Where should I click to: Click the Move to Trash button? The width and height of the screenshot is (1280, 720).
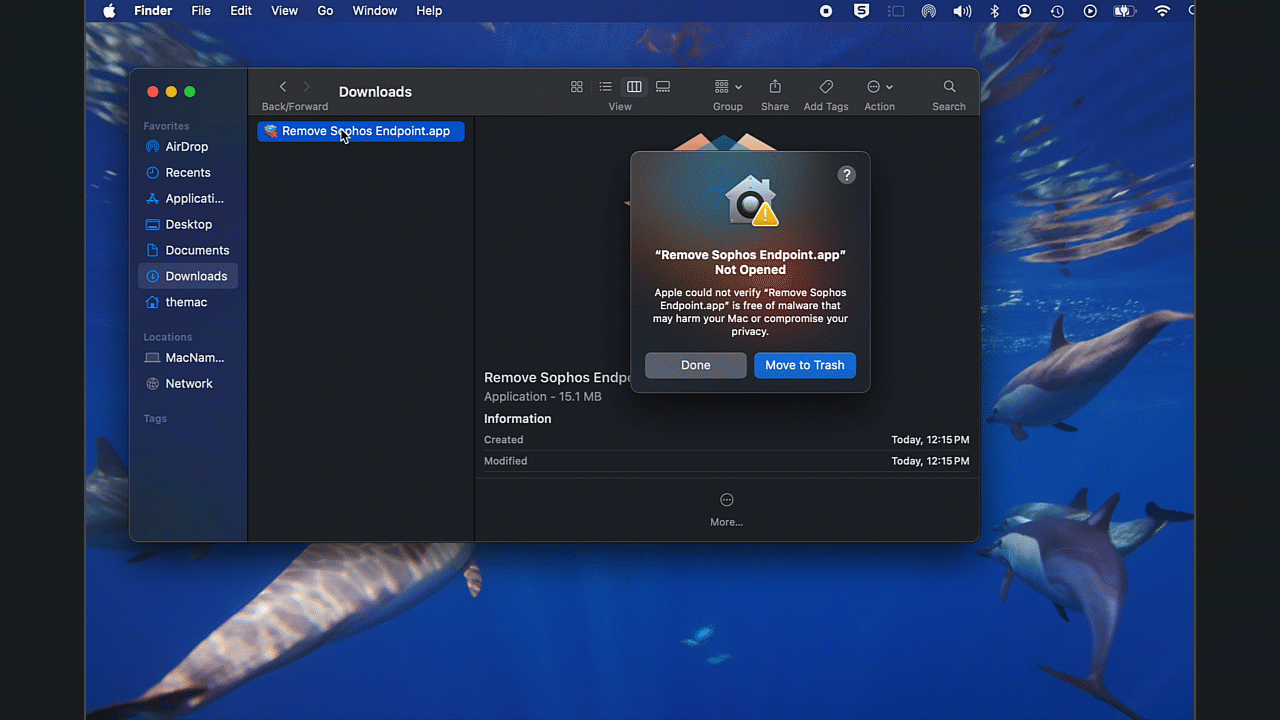[804, 365]
